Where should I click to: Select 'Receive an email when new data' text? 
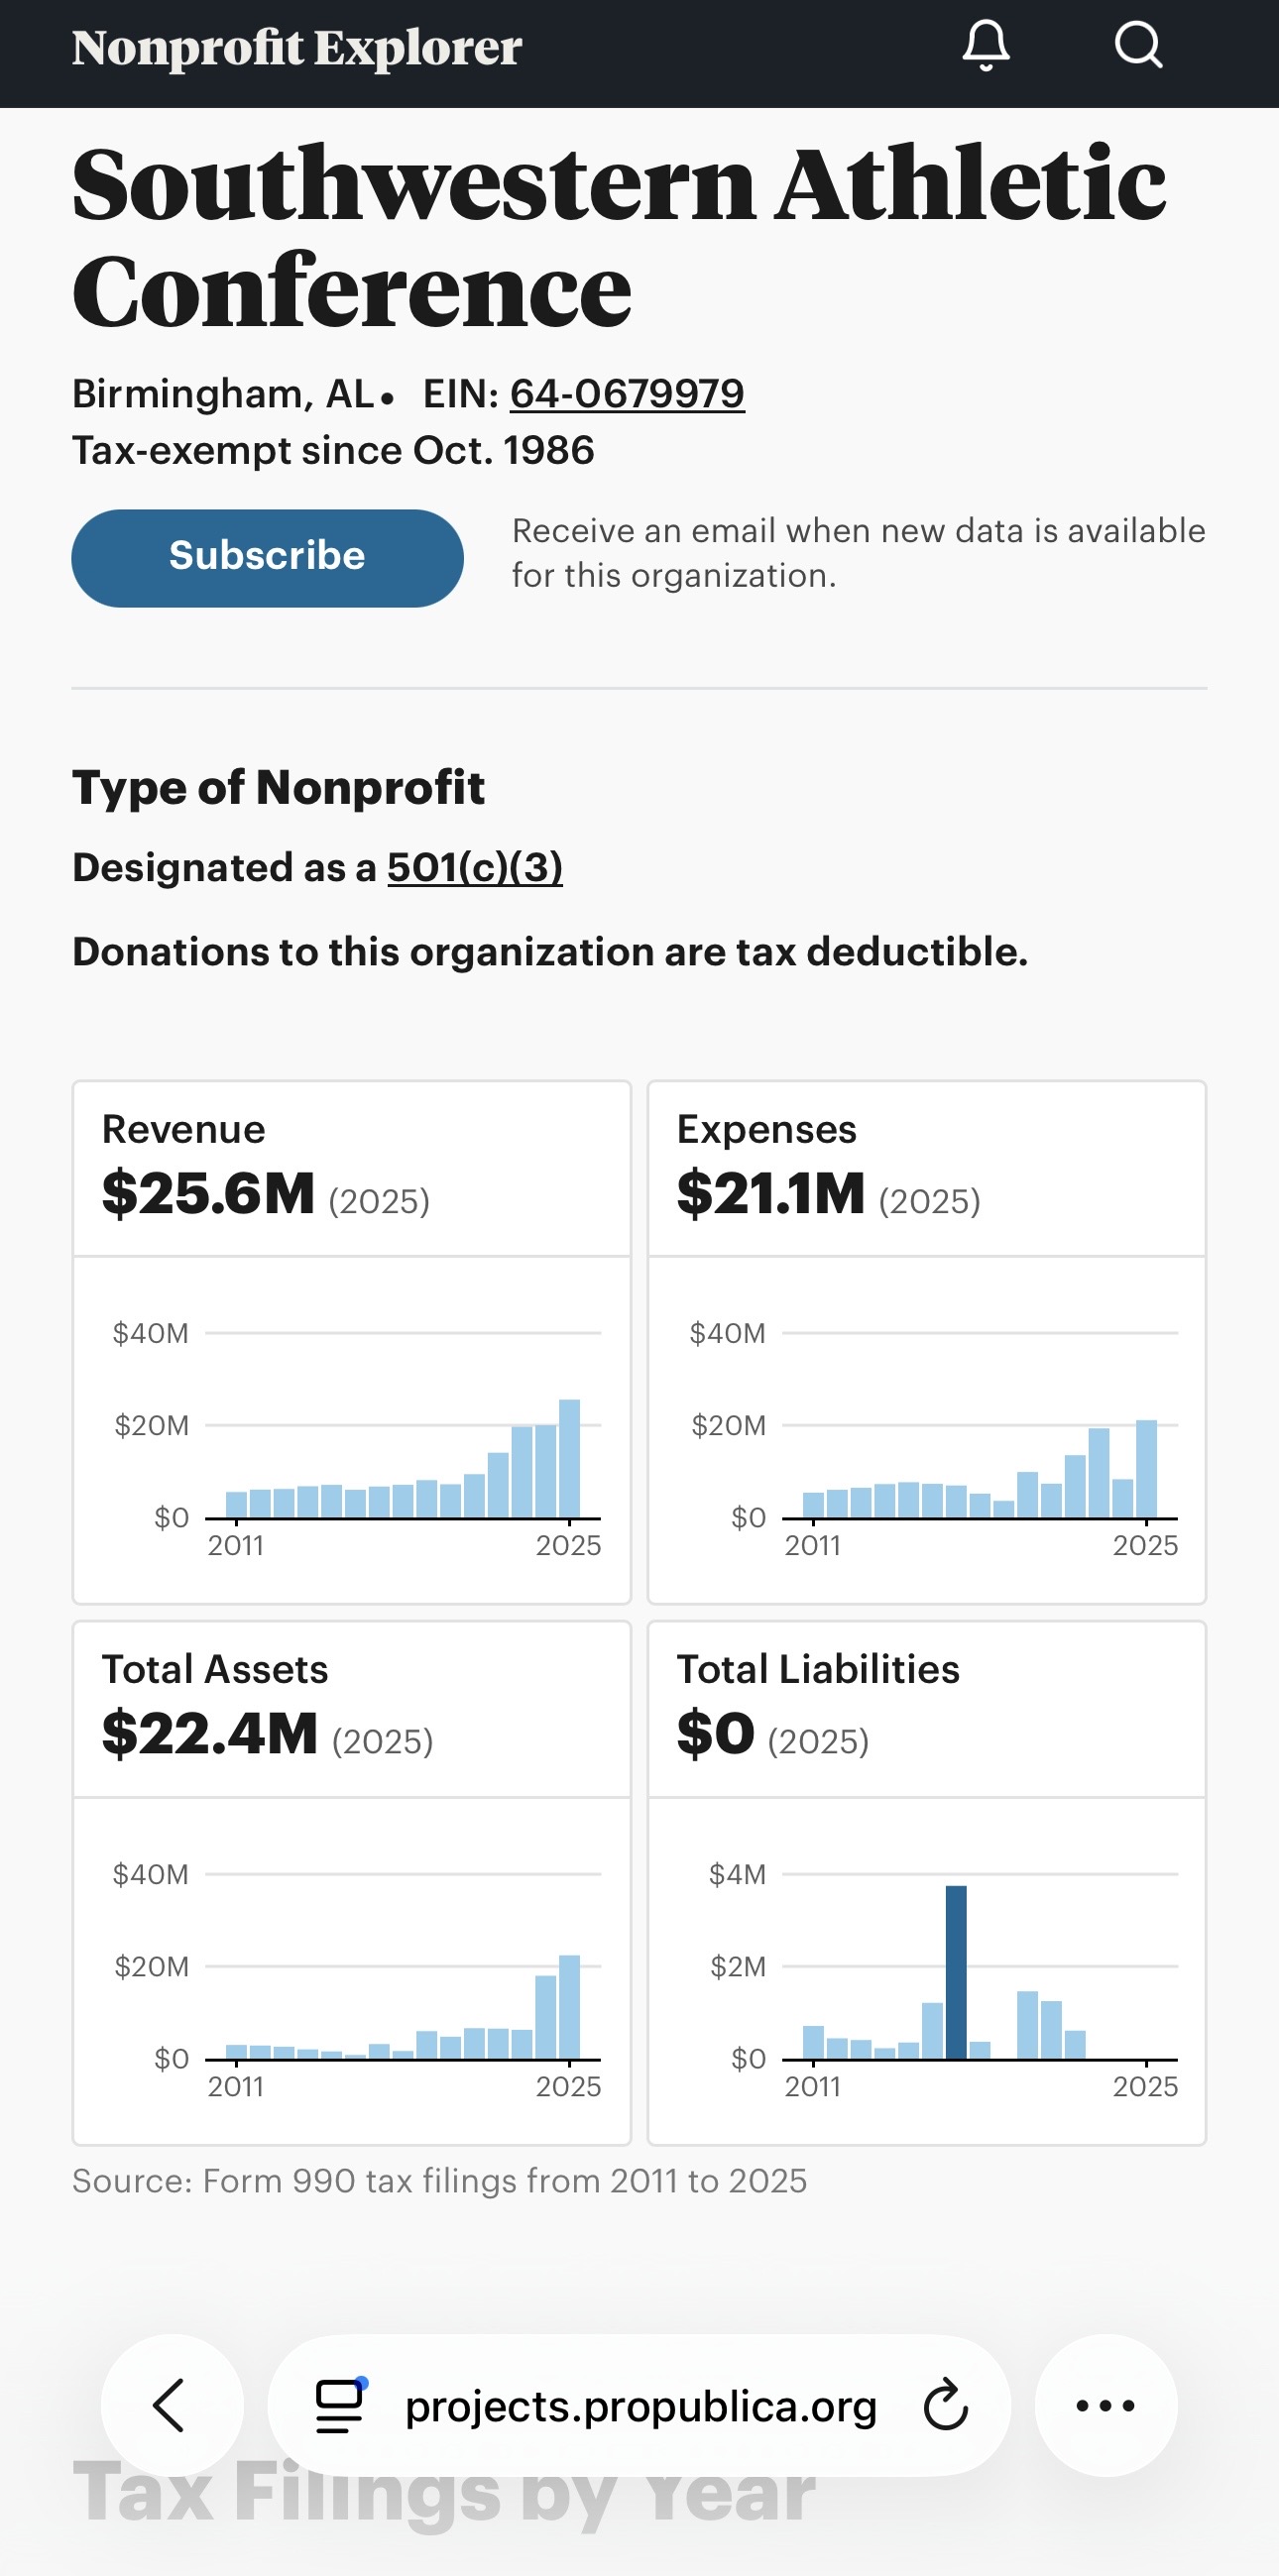pyautogui.click(x=859, y=553)
